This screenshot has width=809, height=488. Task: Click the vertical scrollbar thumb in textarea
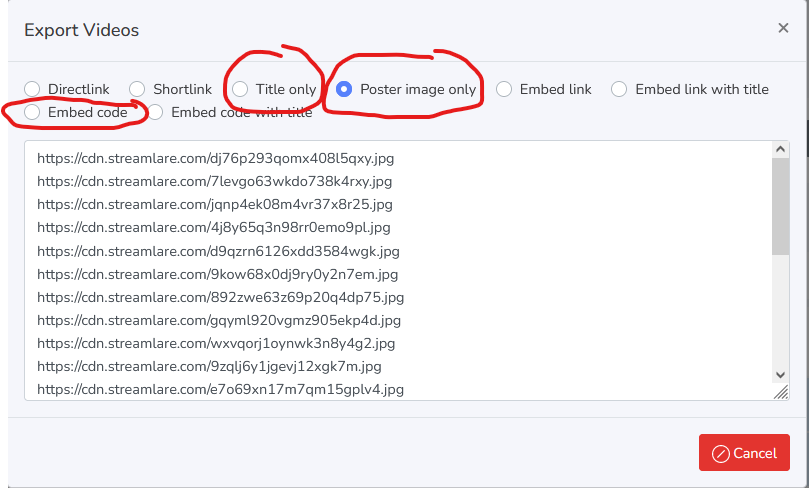781,205
